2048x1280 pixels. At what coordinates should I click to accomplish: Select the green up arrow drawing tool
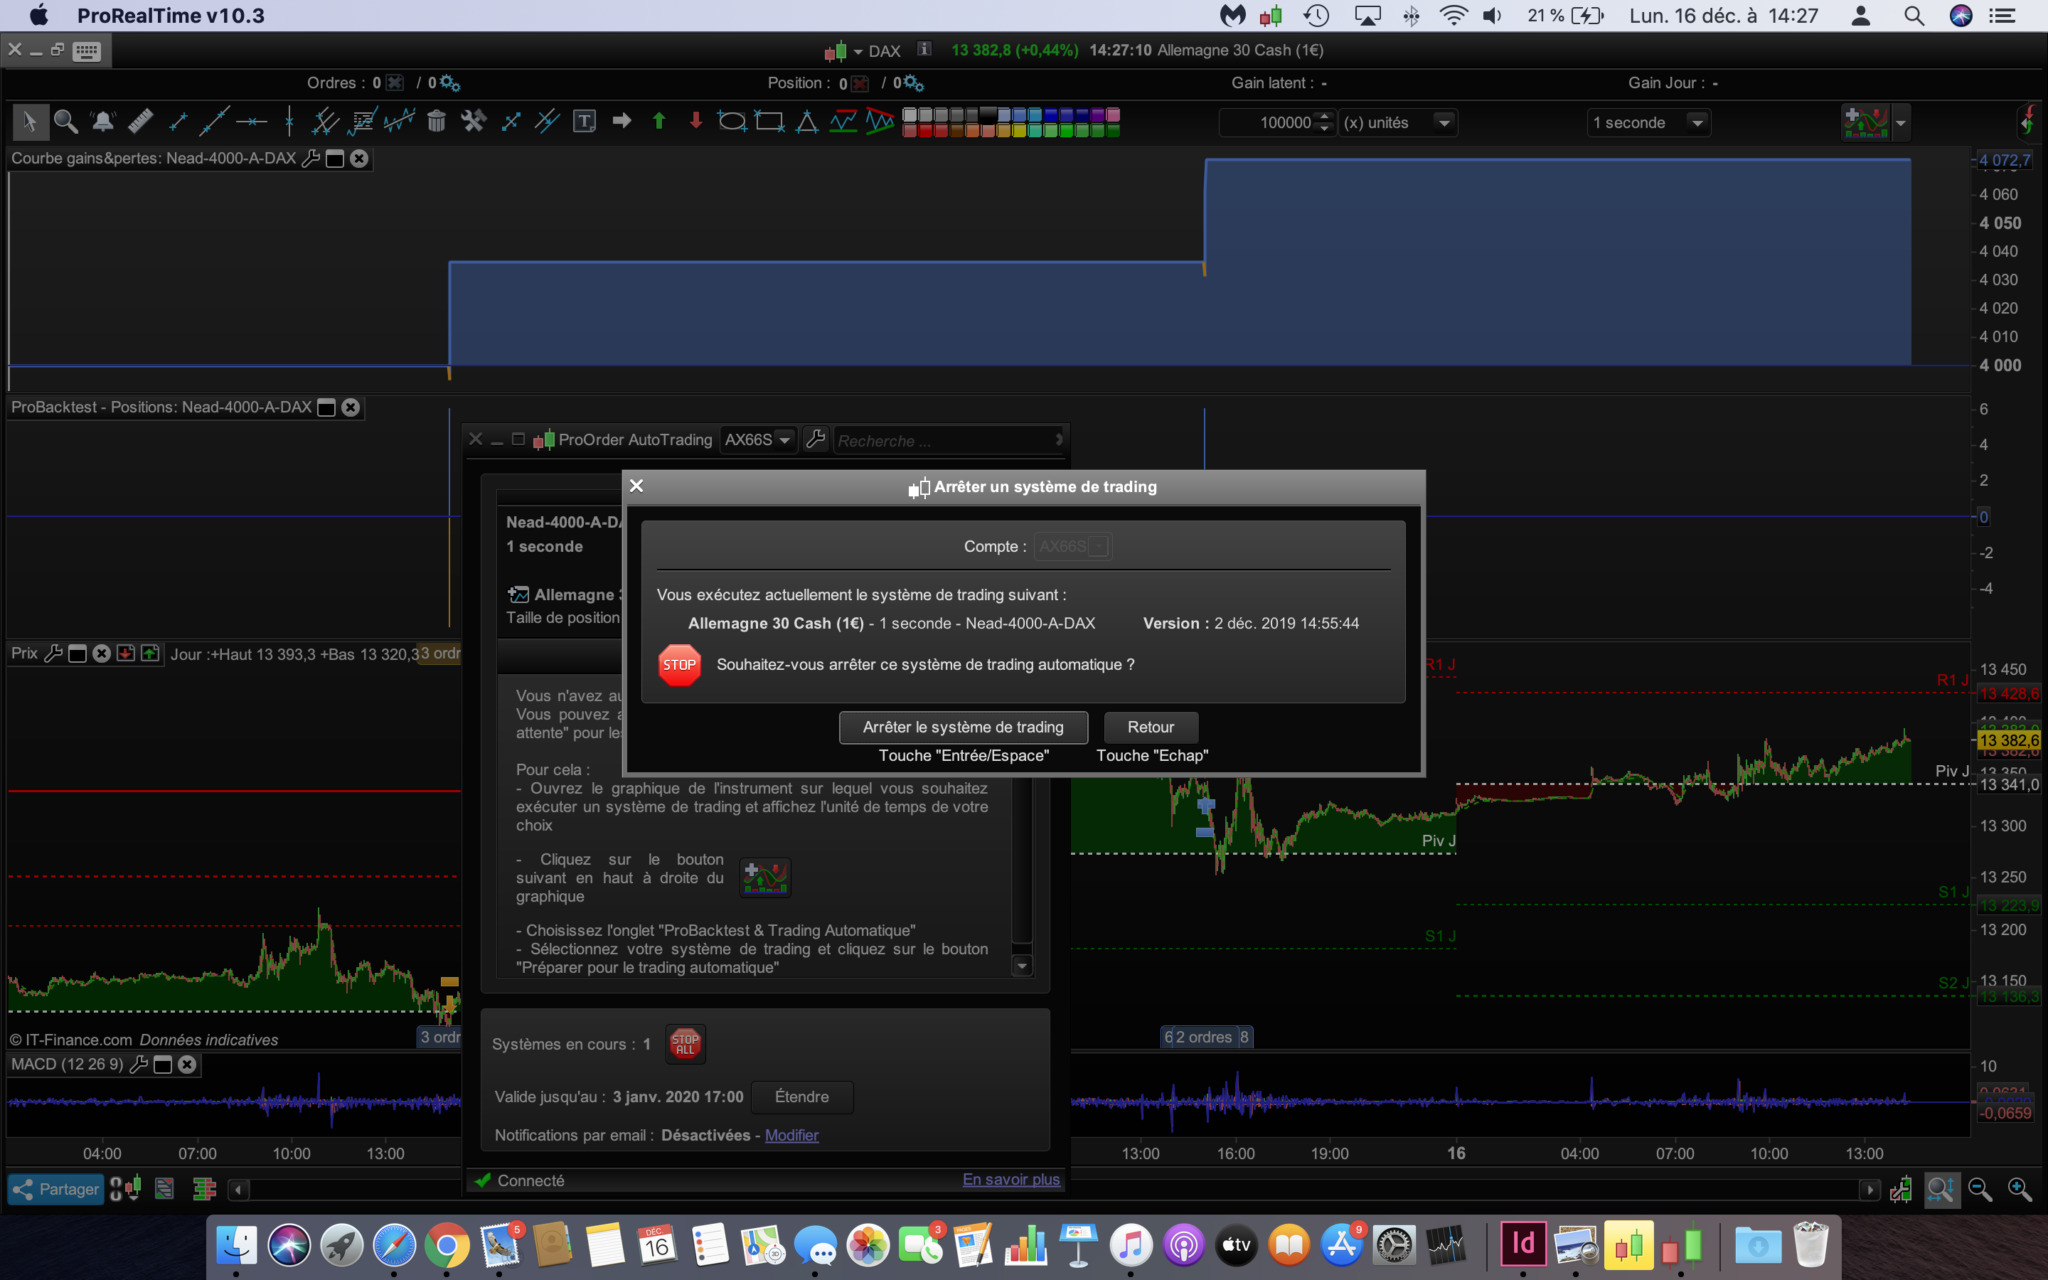pos(659,122)
